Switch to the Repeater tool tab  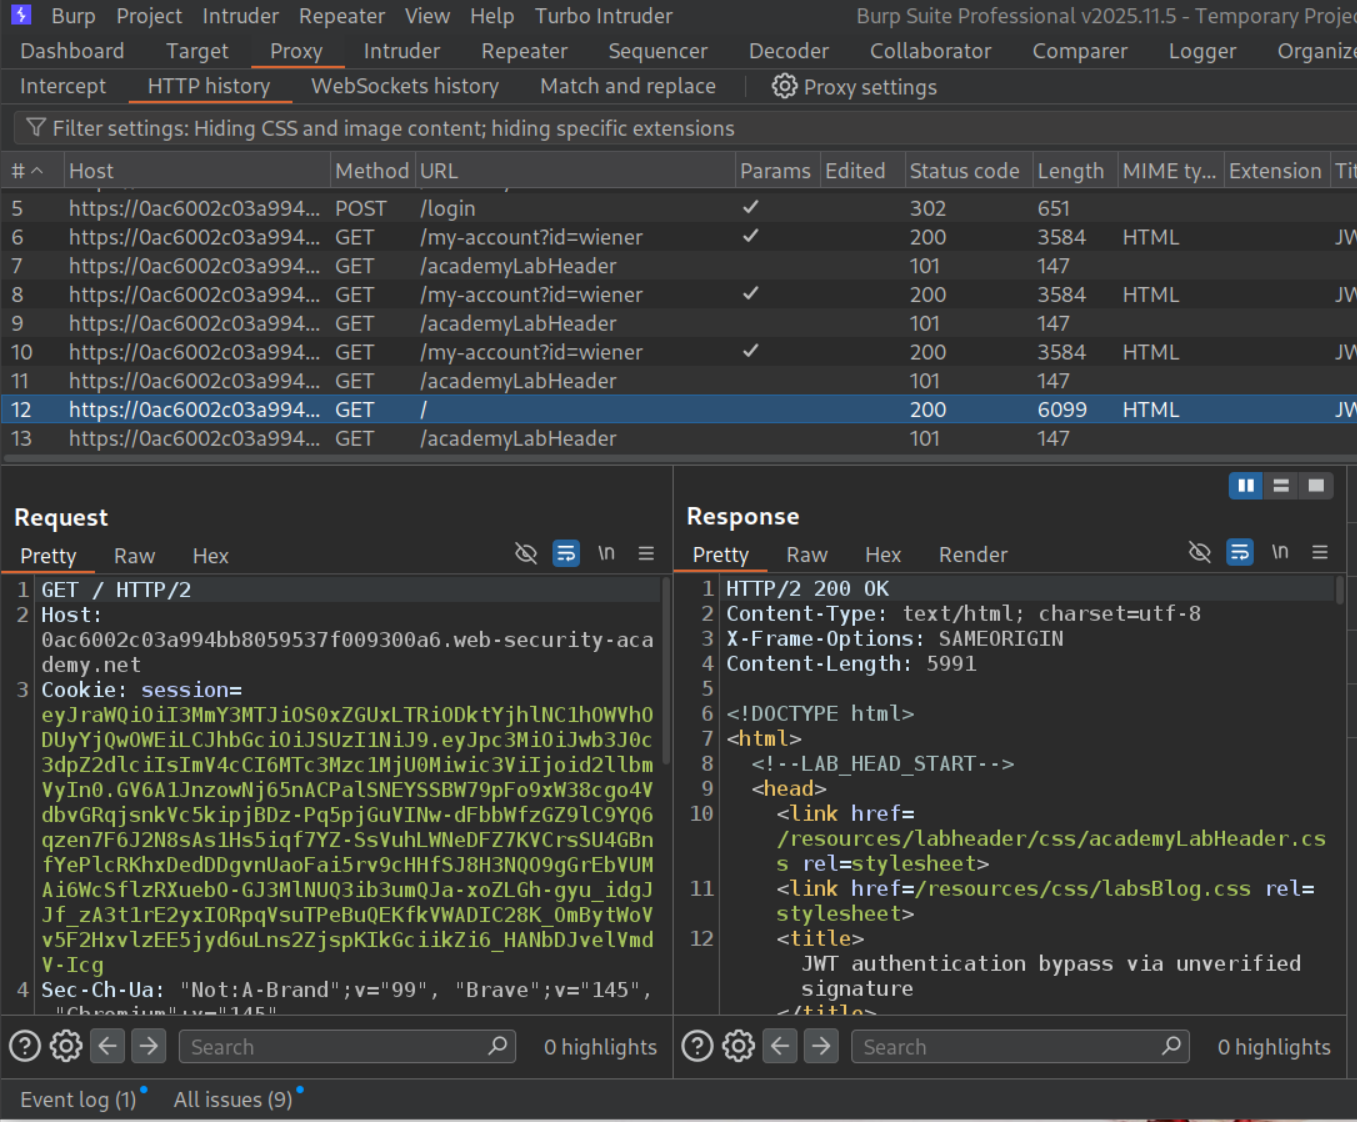click(x=524, y=51)
